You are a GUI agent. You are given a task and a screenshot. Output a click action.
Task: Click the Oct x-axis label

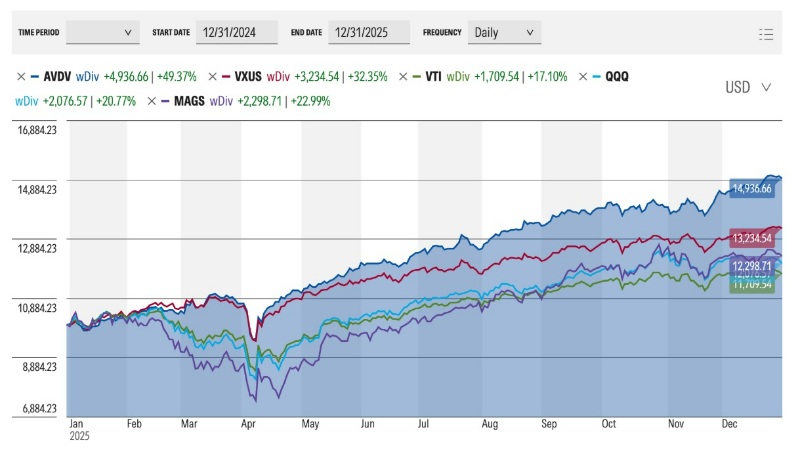(x=609, y=424)
